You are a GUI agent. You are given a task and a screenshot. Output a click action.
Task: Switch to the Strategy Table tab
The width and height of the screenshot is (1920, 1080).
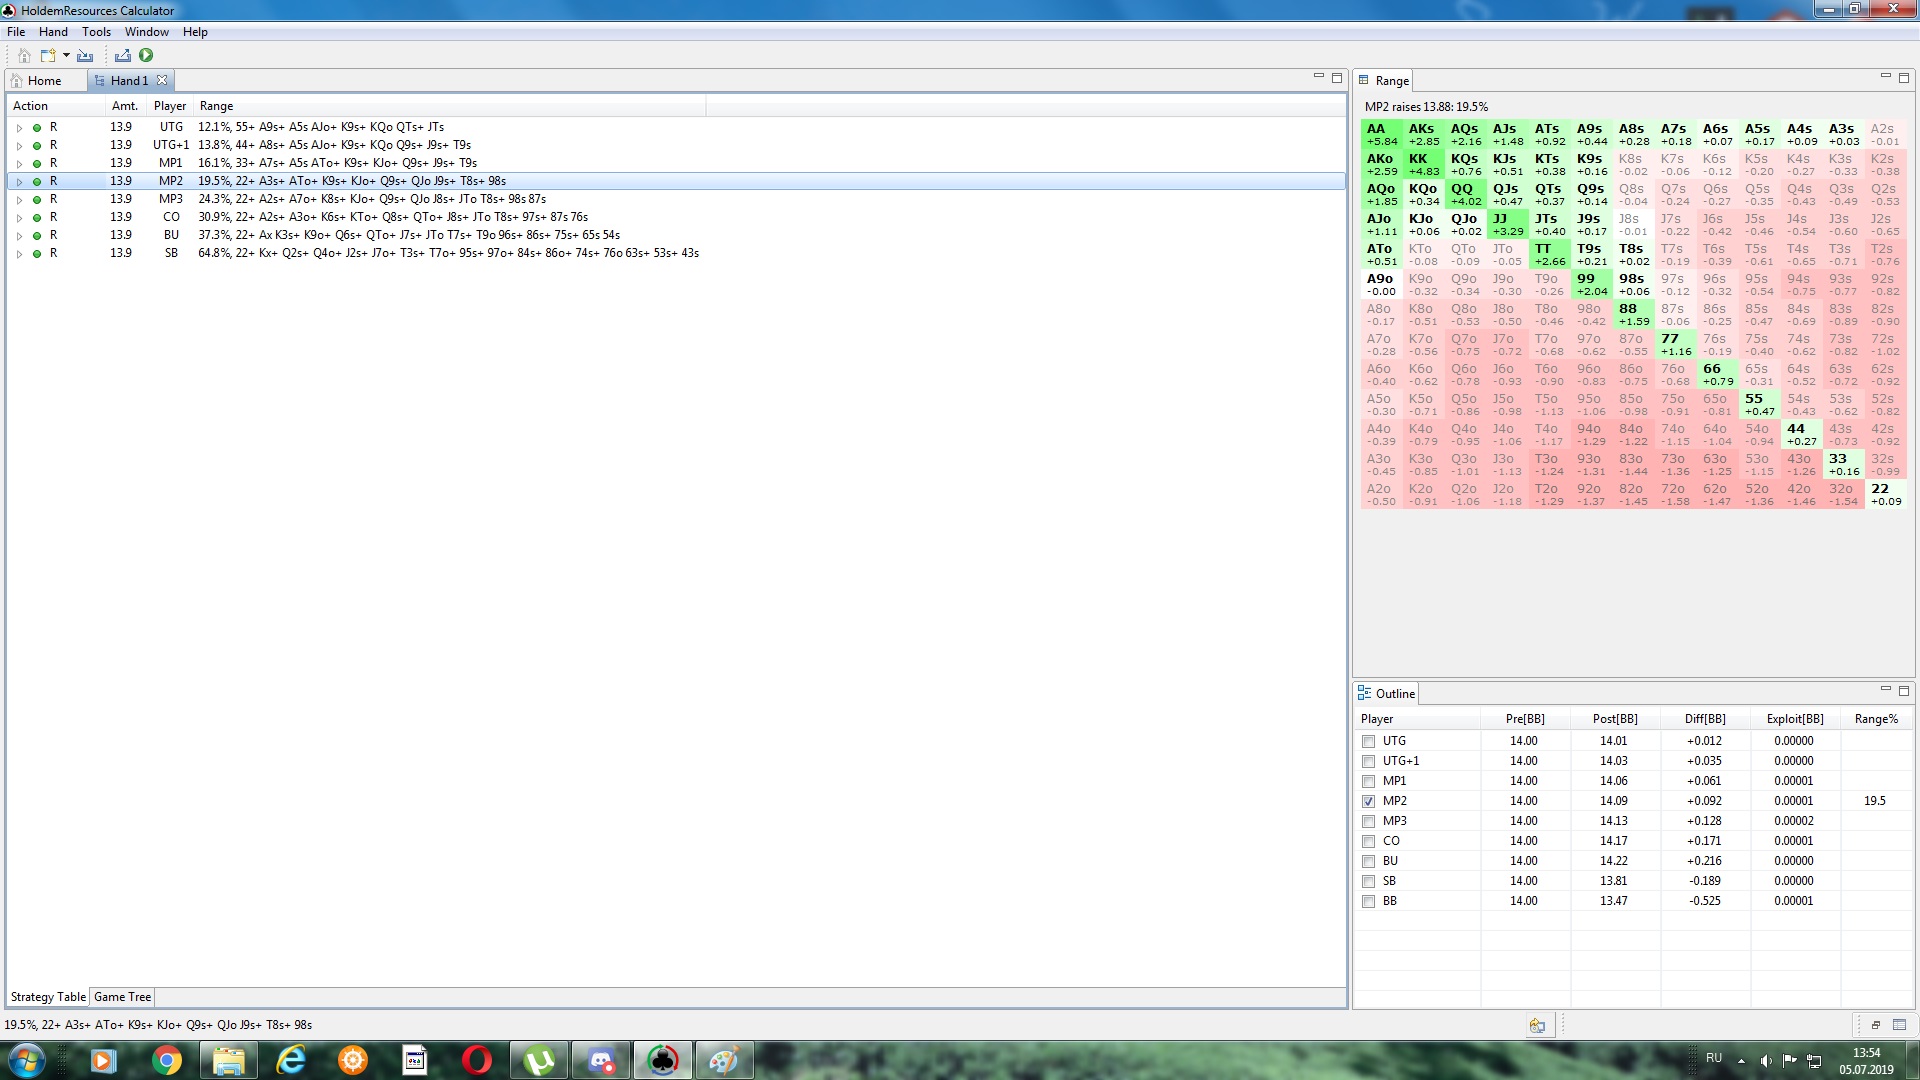pos(48,997)
